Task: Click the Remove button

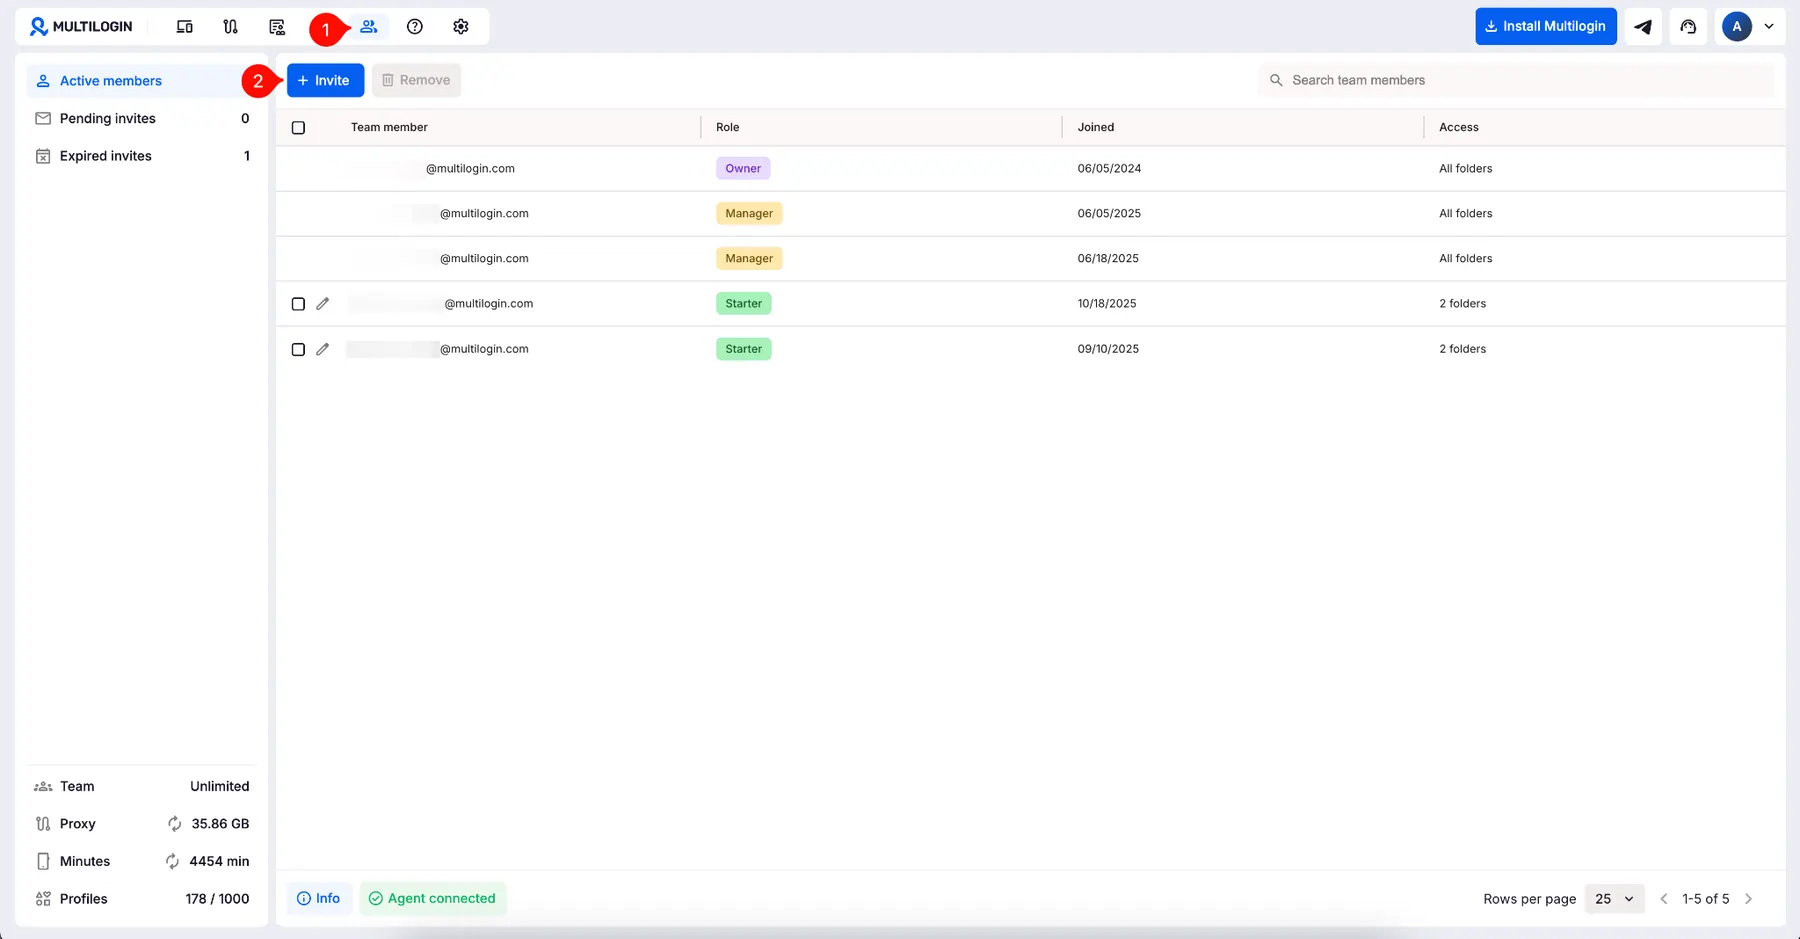Action: [x=416, y=80]
